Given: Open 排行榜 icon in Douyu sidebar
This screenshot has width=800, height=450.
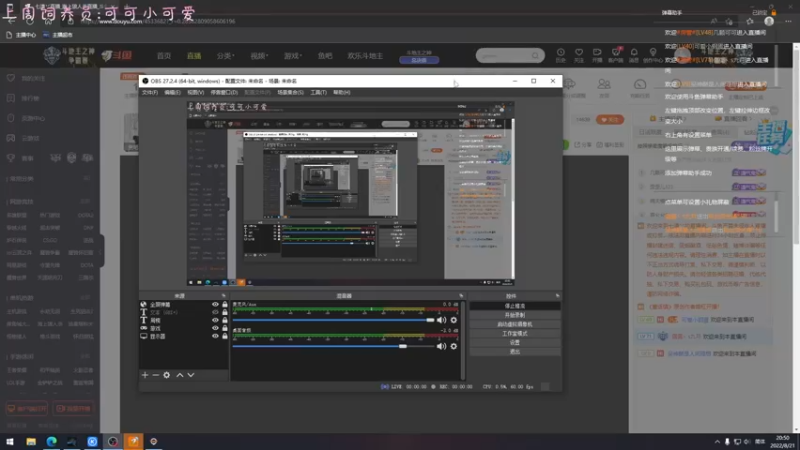Looking at the screenshot, I should pyautogui.click(x=11, y=98).
